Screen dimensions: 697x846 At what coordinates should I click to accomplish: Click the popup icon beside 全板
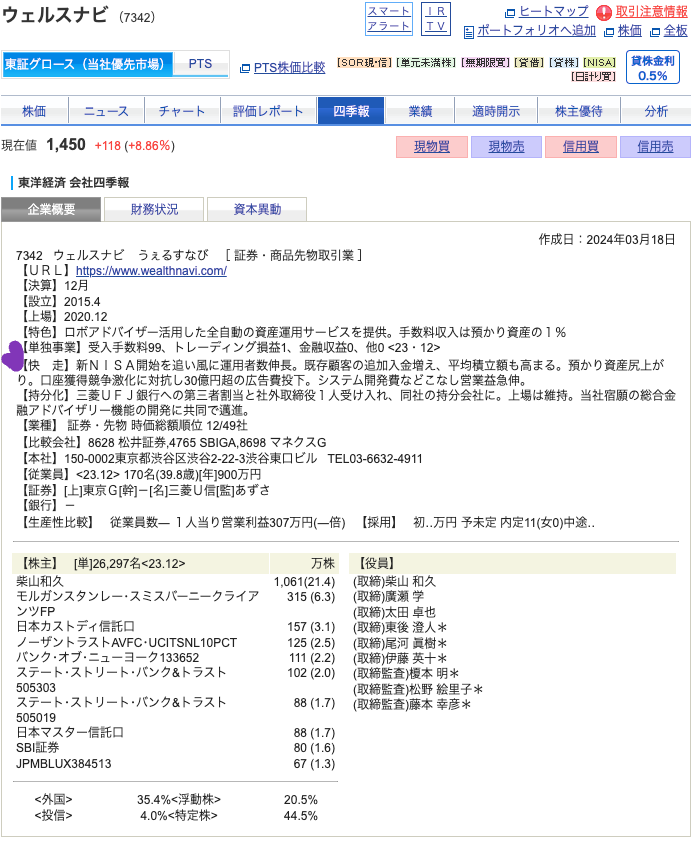coord(655,32)
